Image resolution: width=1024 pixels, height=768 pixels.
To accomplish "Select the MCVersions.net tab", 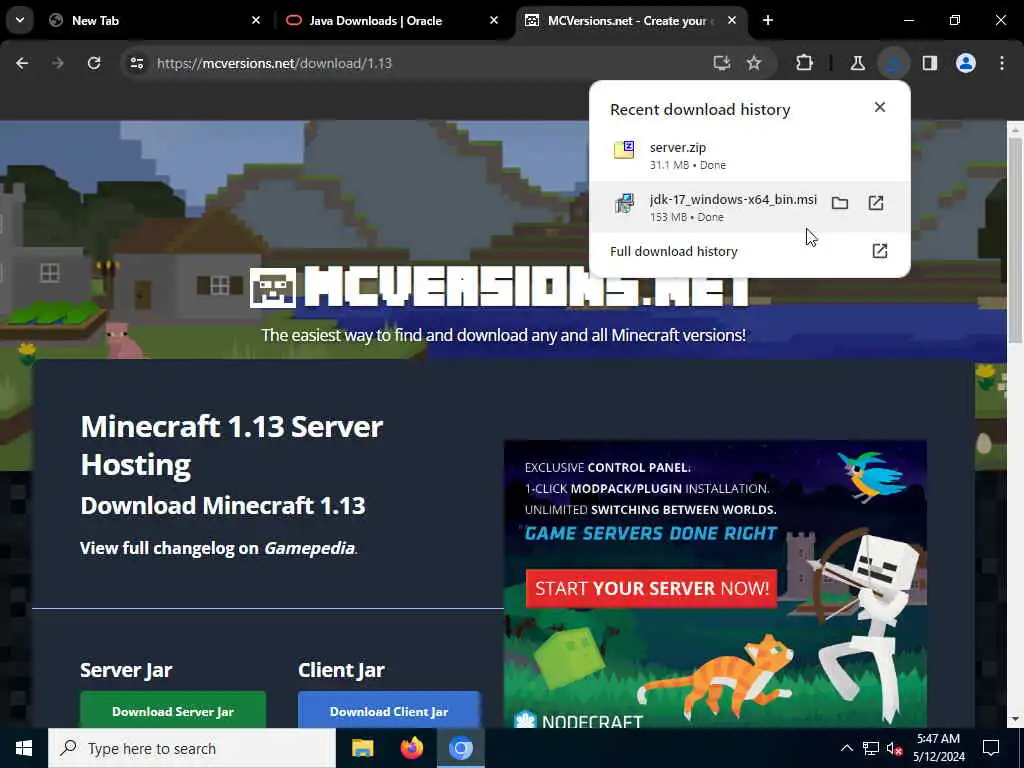I will pos(630,21).
